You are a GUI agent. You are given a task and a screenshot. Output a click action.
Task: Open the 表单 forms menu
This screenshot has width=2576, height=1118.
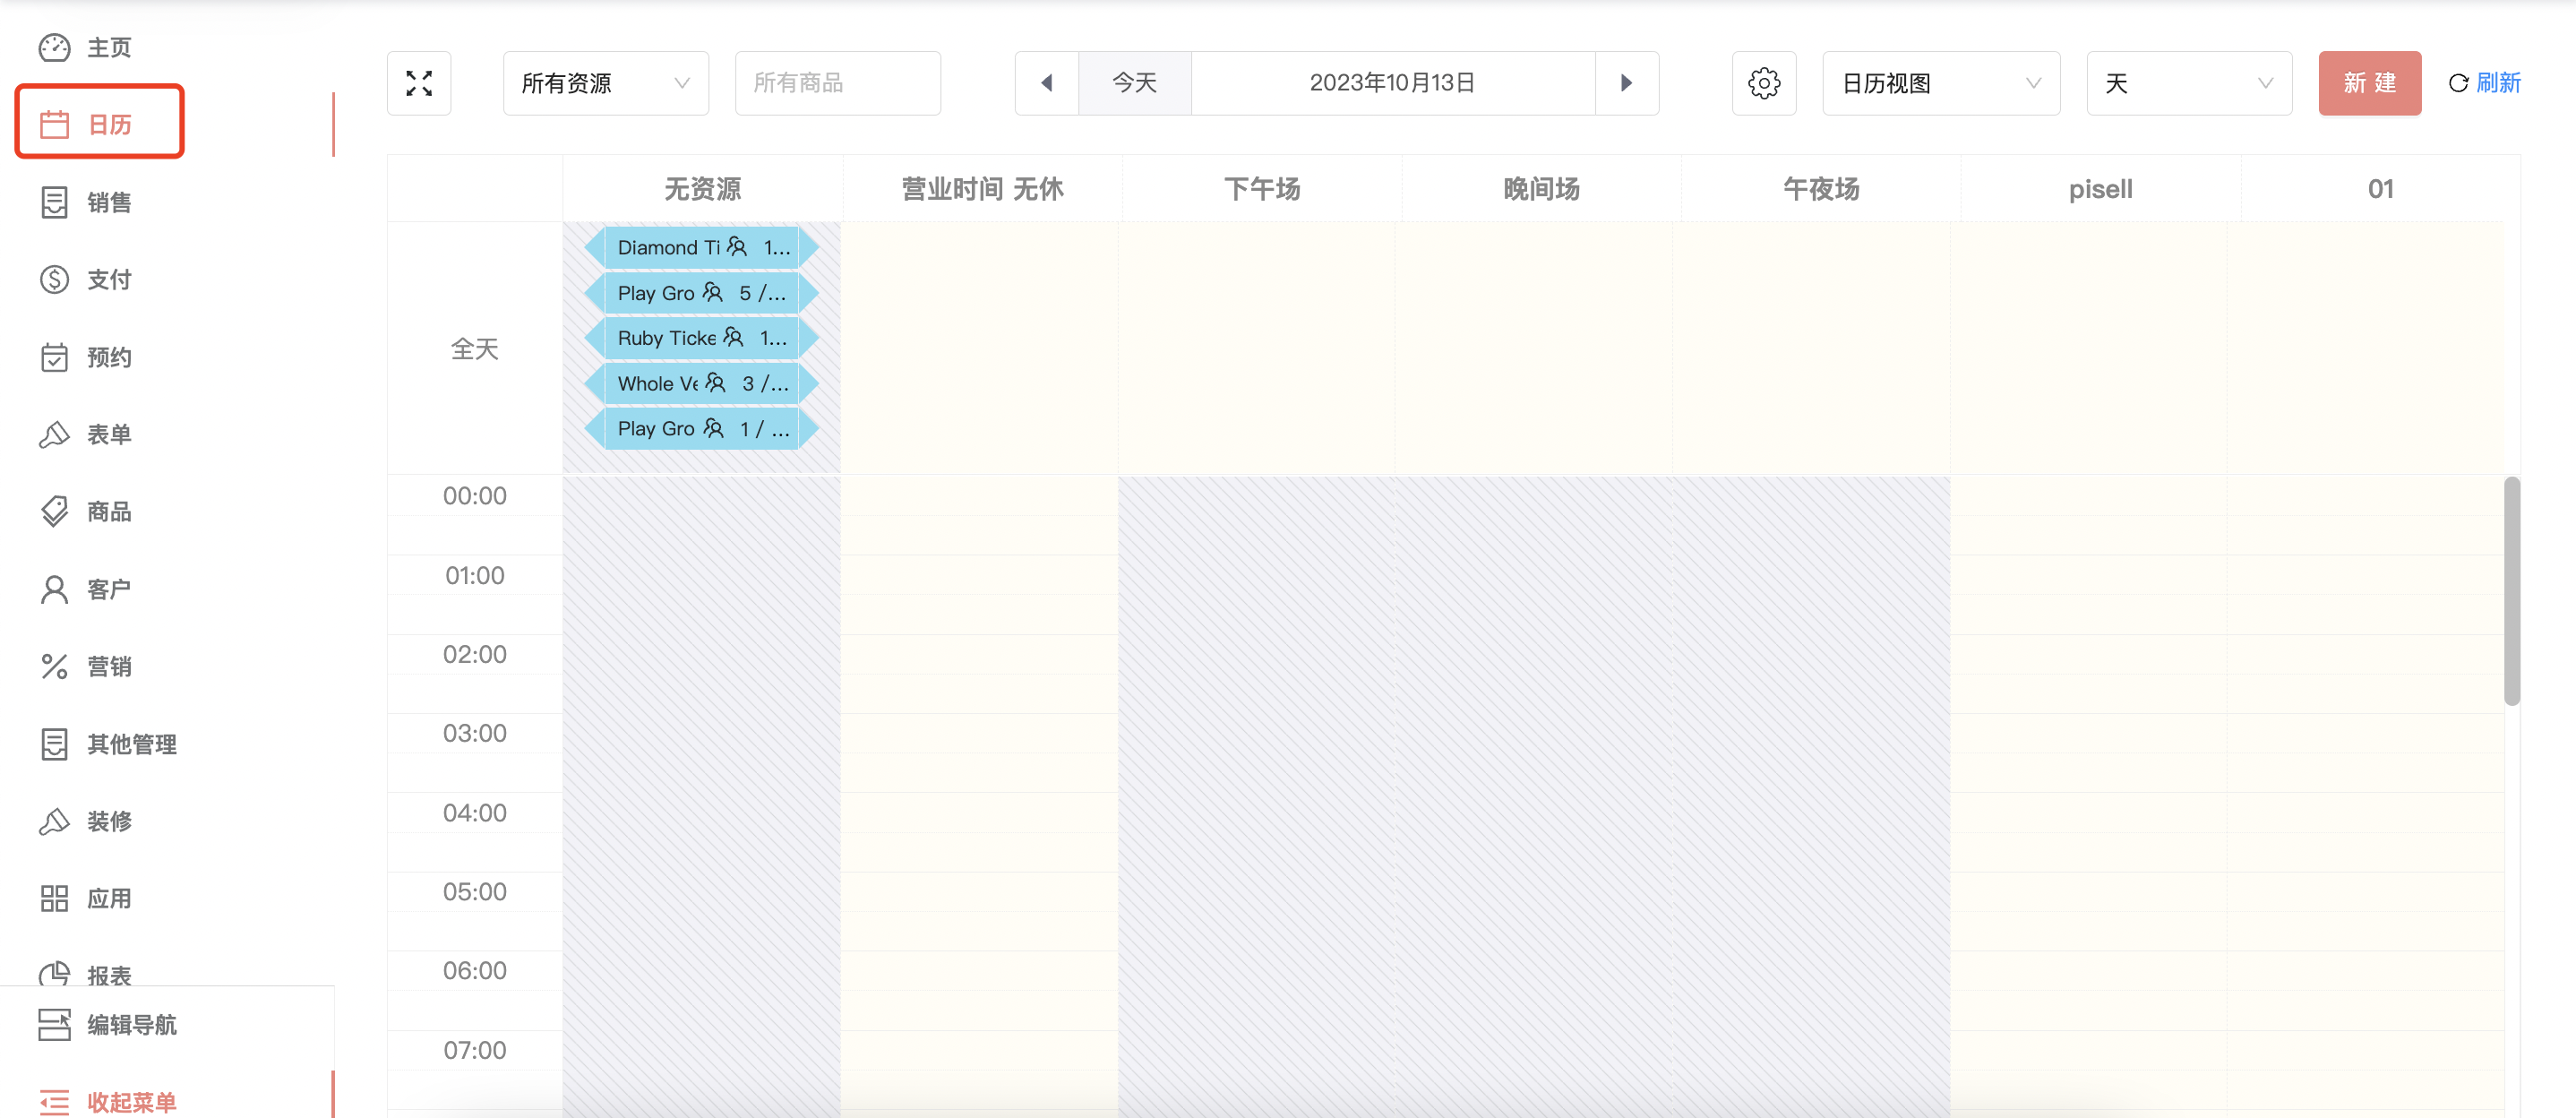tap(86, 434)
